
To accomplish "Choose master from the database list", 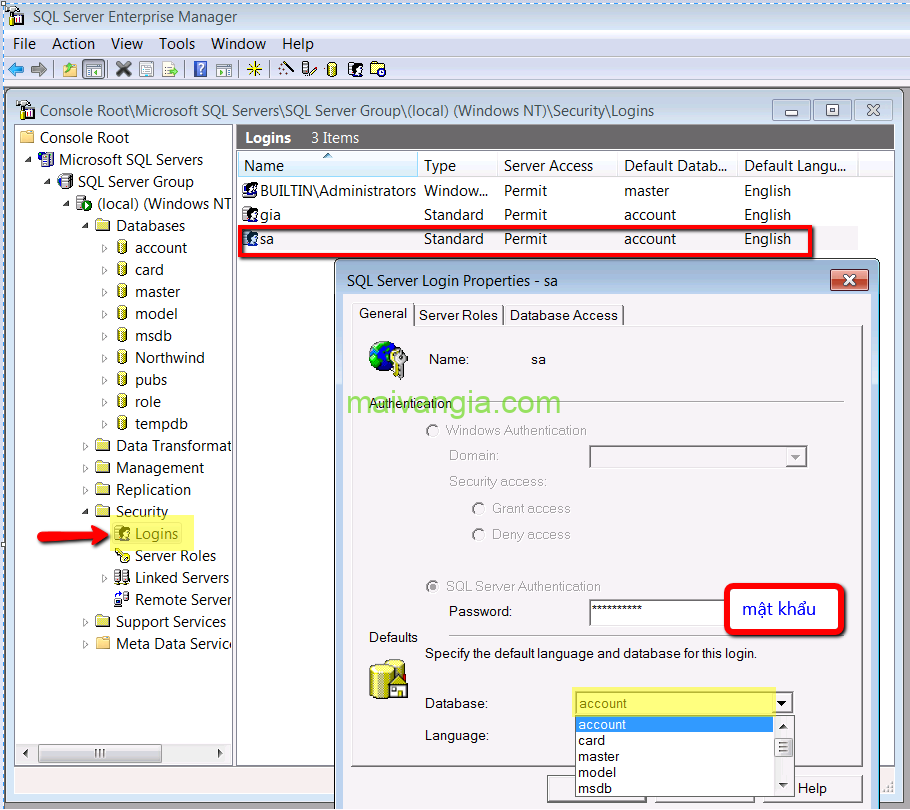I will tap(599, 757).
